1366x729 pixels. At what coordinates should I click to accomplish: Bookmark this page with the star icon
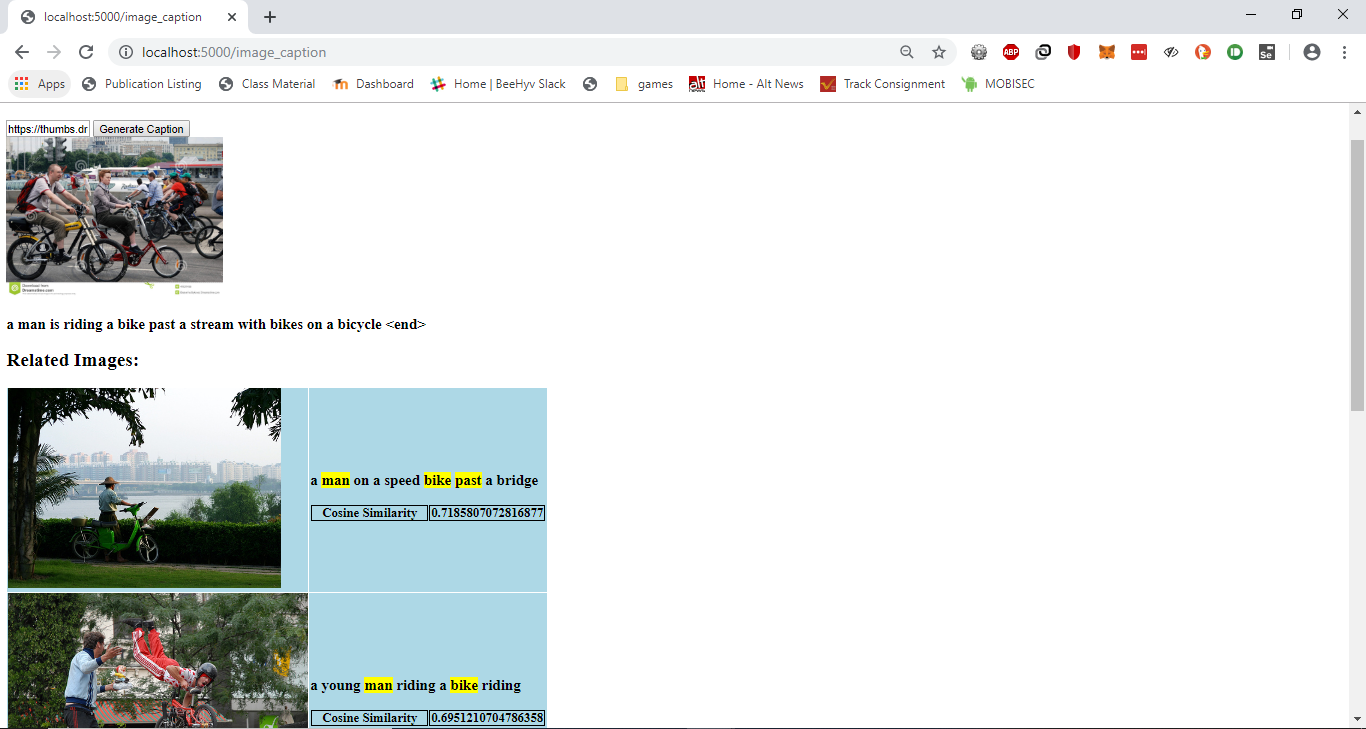(x=938, y=52)
